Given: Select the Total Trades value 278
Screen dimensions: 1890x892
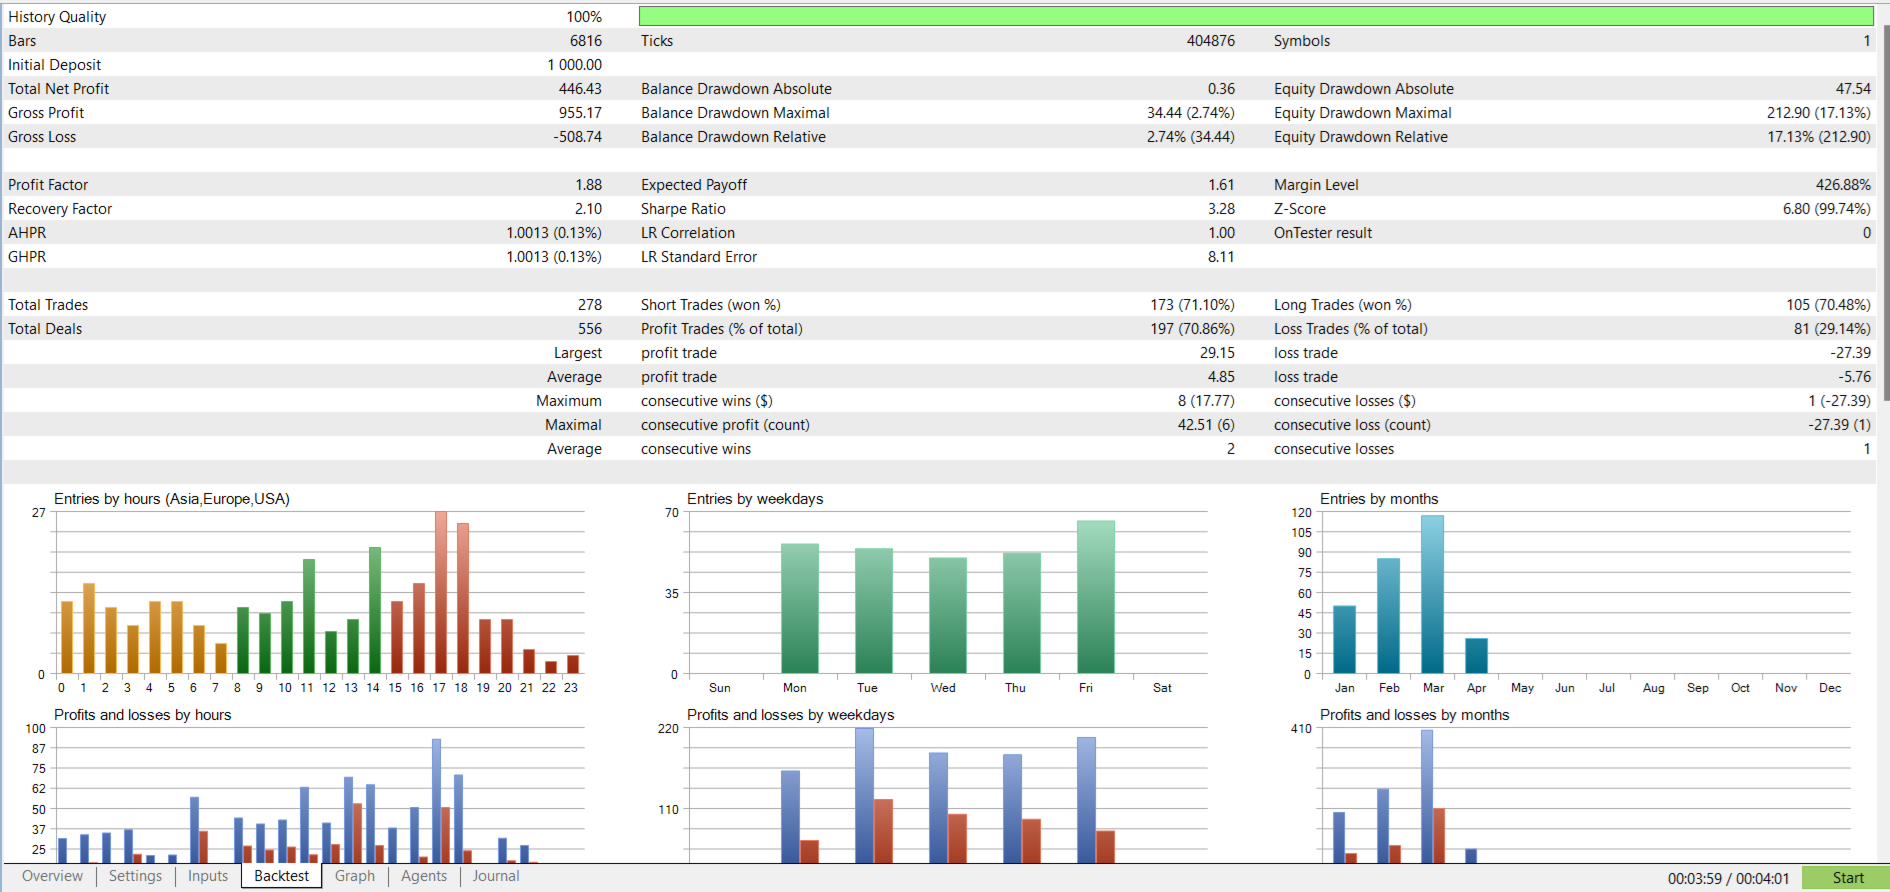Looking at the screenshot, I should (590, 305).
